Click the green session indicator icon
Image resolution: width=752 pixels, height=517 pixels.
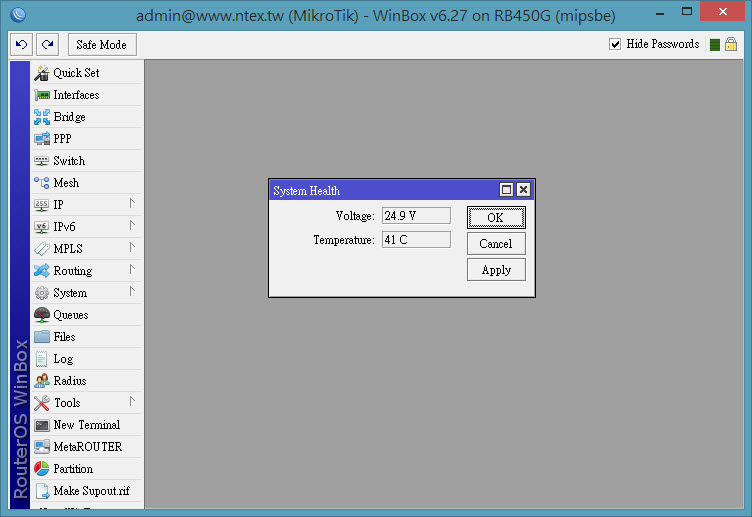[x=715, y=45]
